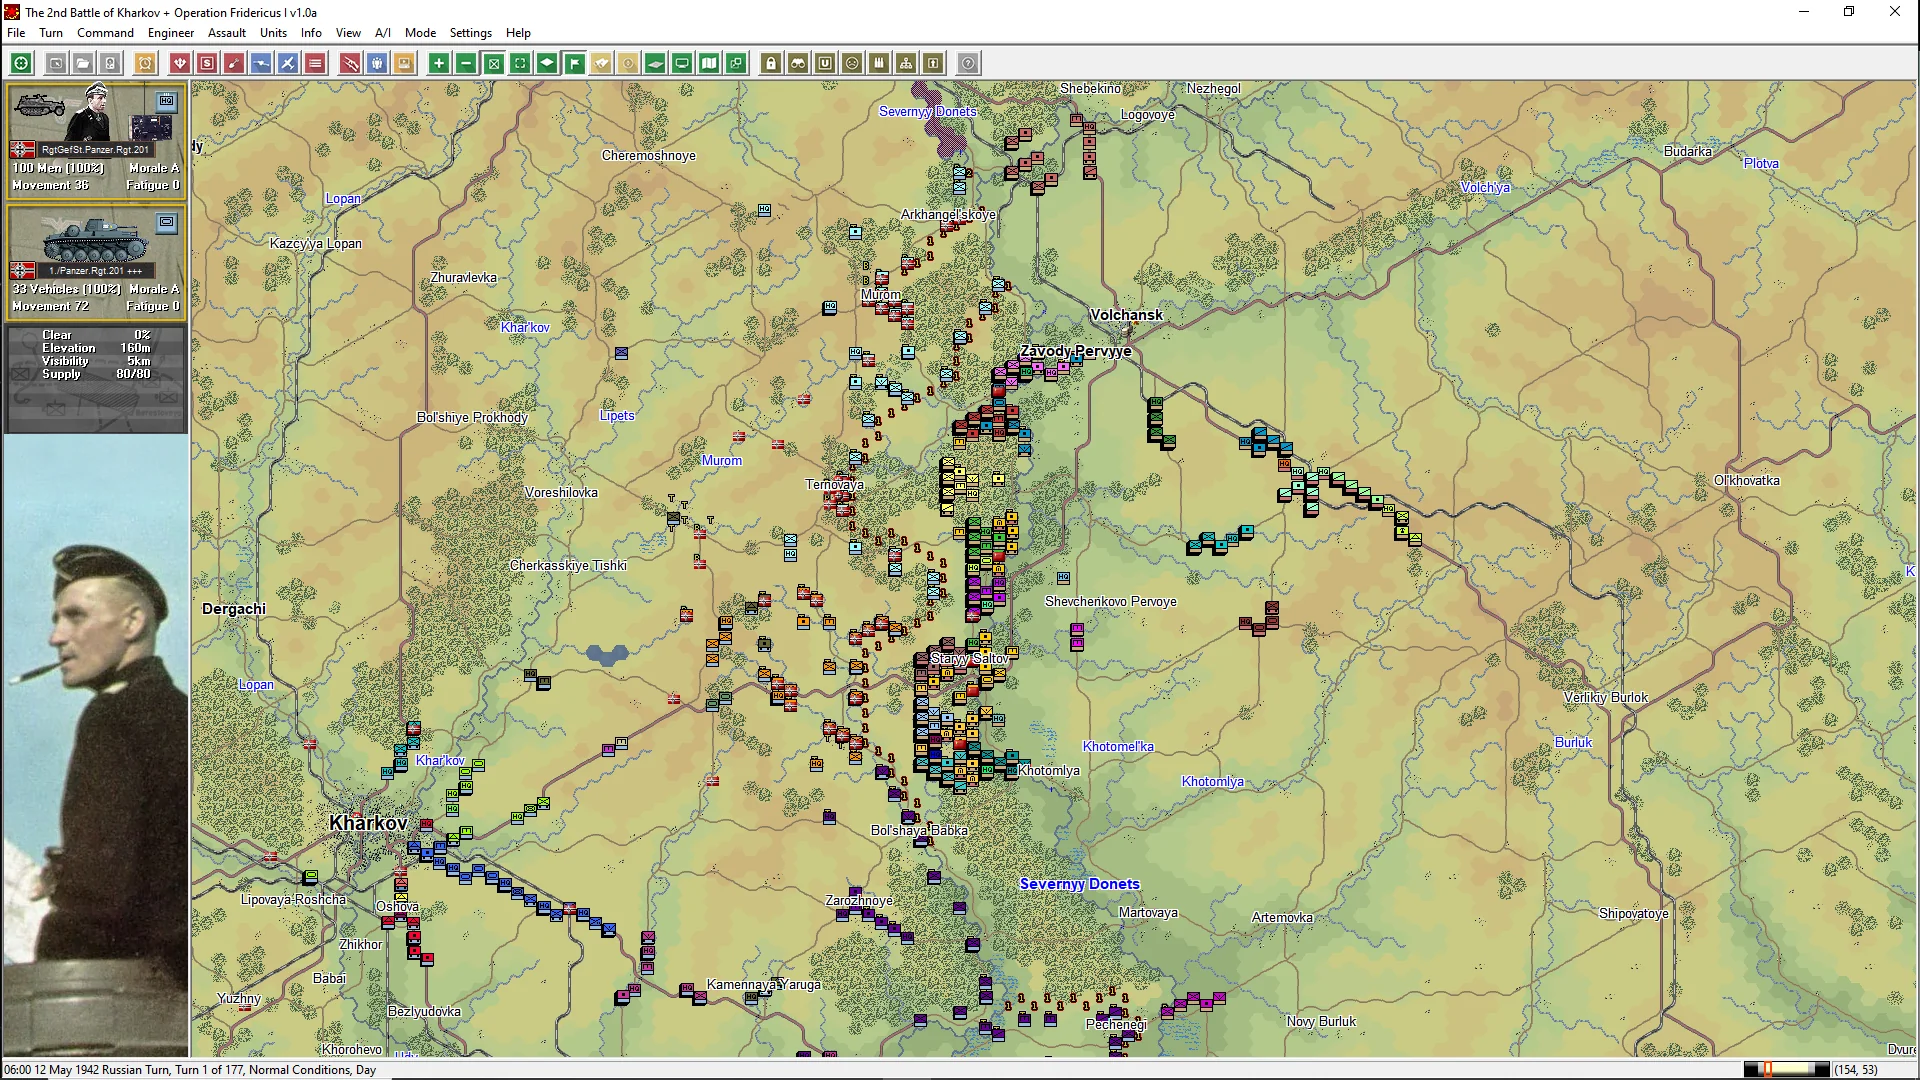
Task: Open the Assault menu
Action: [227, 33]
